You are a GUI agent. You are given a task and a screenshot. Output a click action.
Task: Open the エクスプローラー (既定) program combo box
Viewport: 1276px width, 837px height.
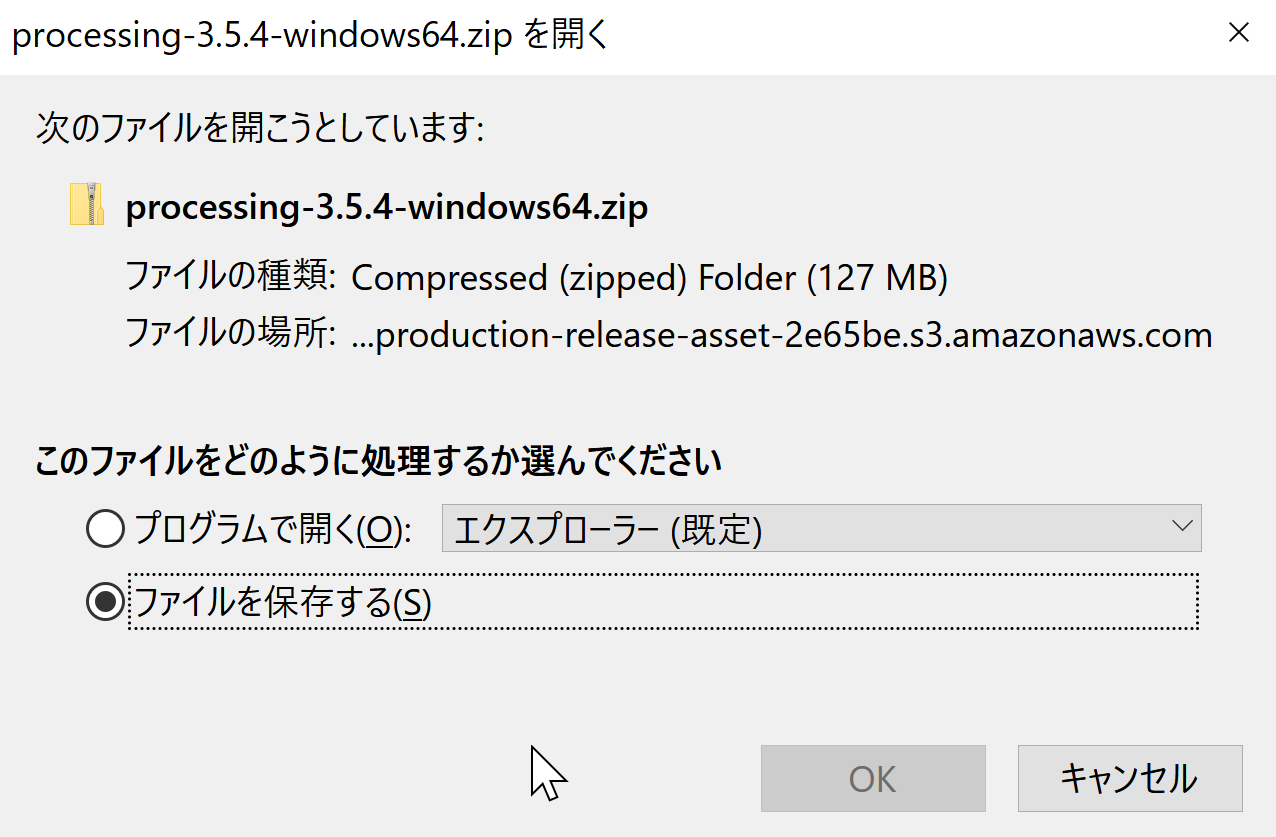click(x=821, y=528)
